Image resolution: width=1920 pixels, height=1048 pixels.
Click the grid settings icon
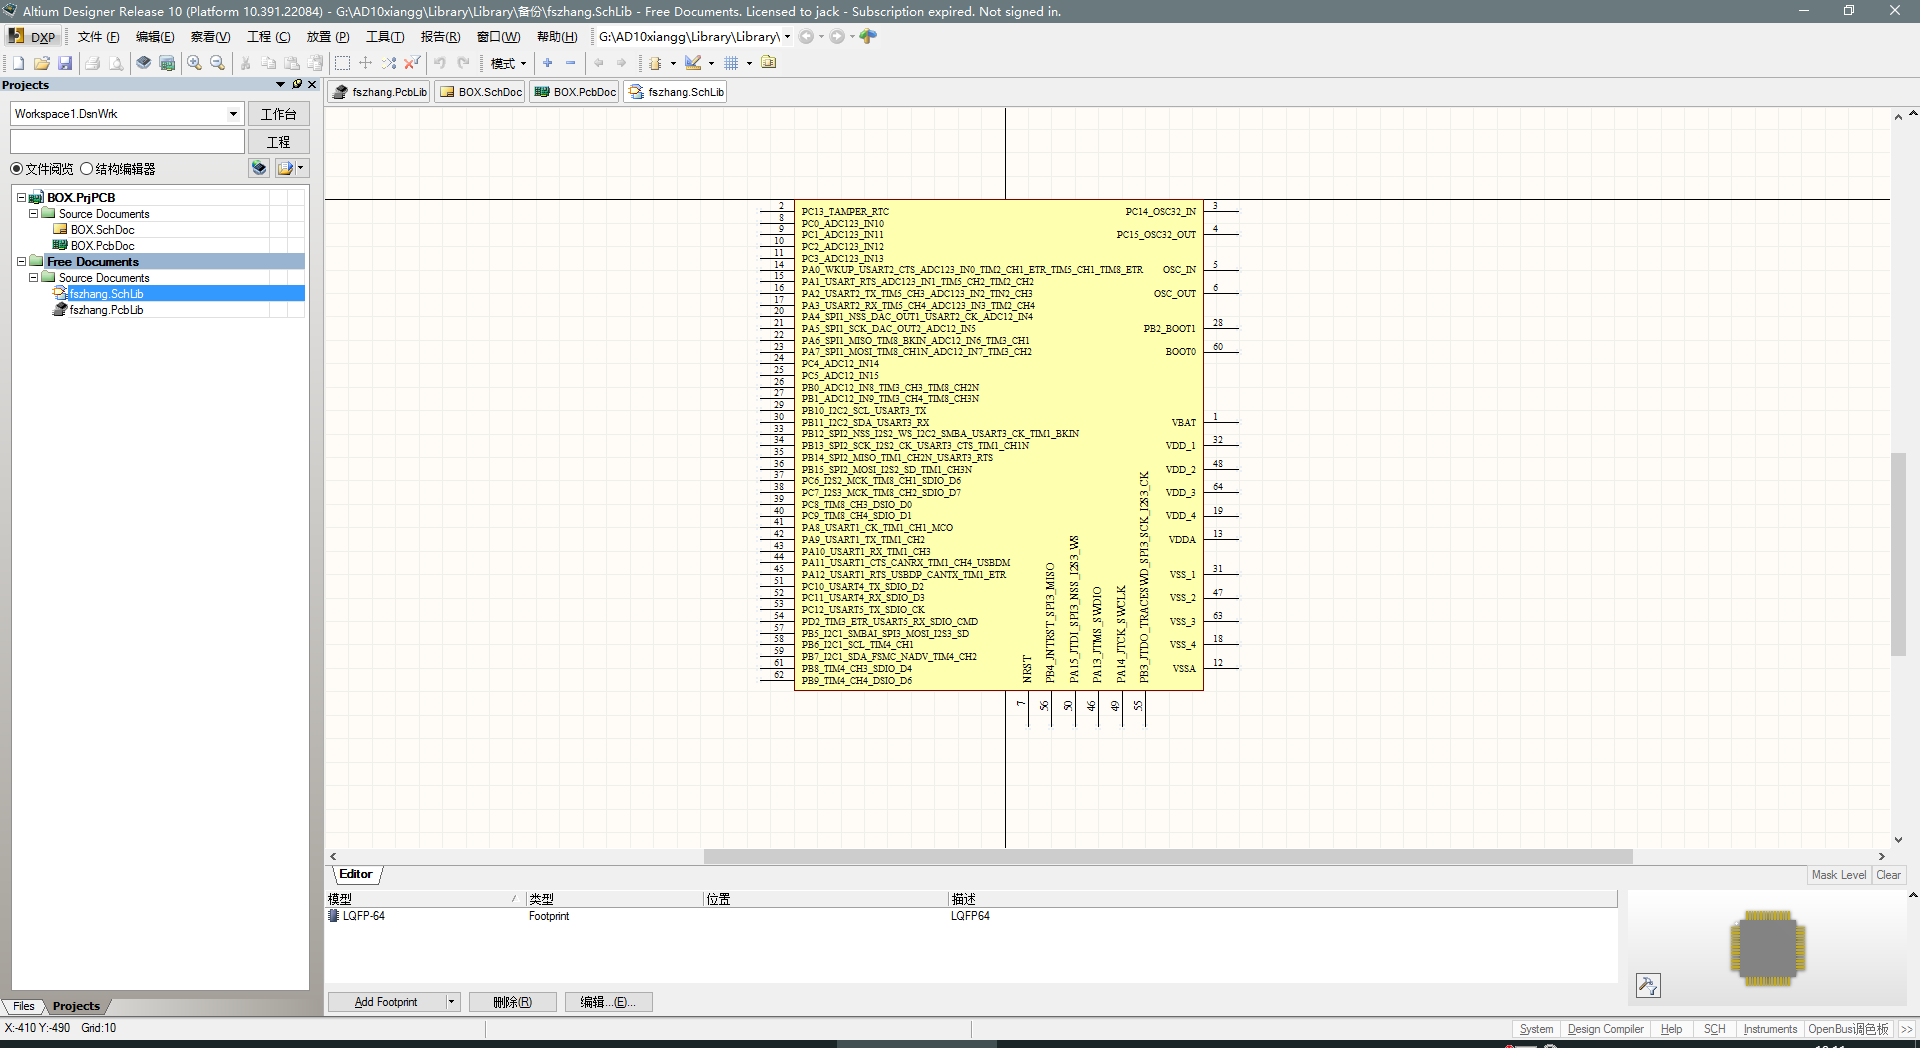point(731,63)
